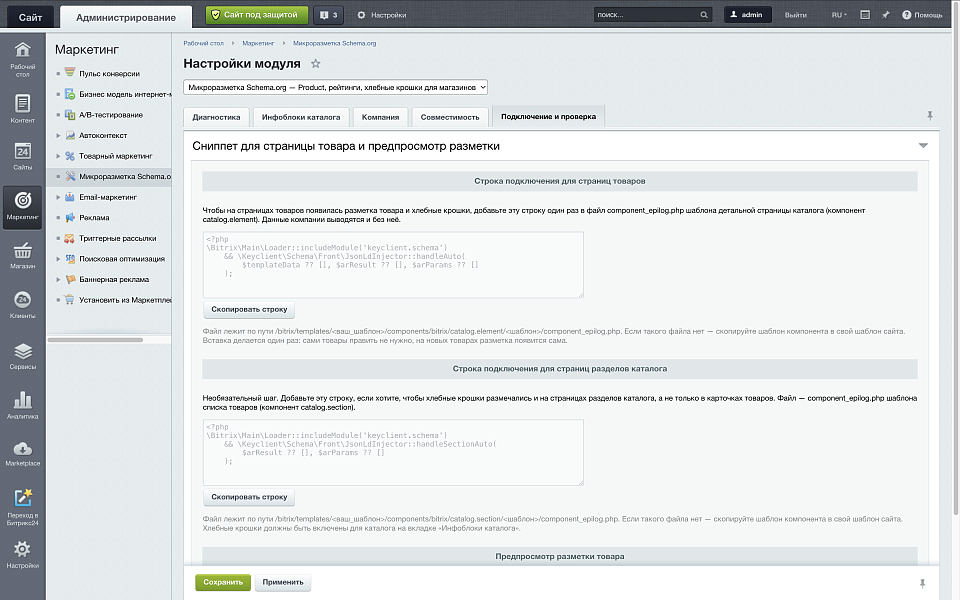The width and height of the screenshot is (960, 600).
Task: Click inside product page code textarea
Action: click(393, 264)
